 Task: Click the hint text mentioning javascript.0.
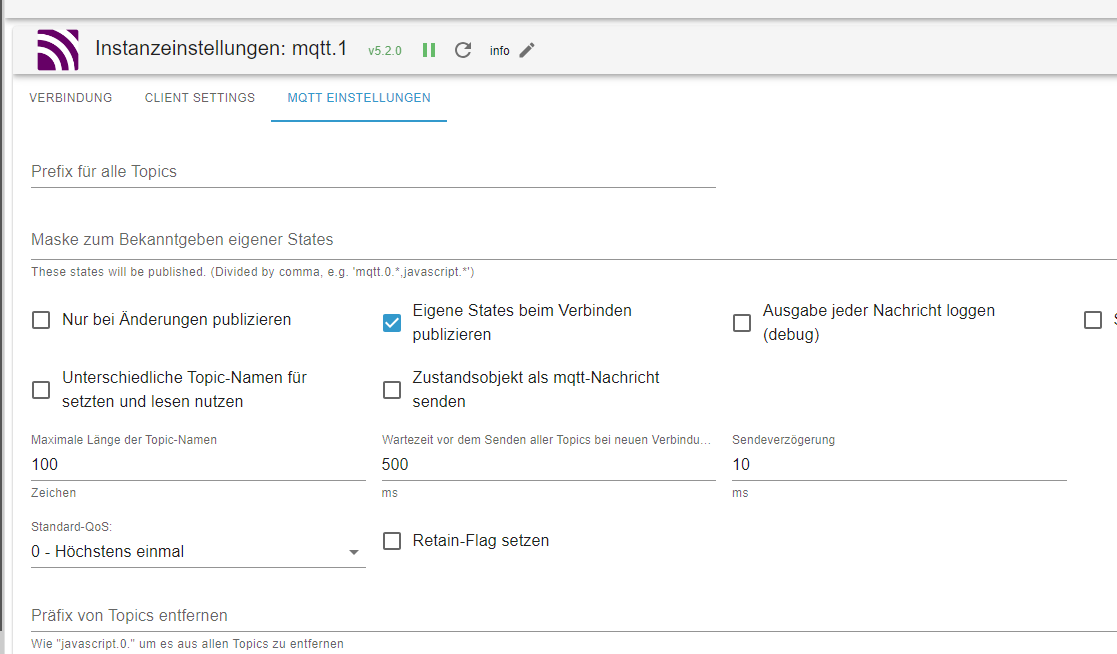tap(187, 644)
